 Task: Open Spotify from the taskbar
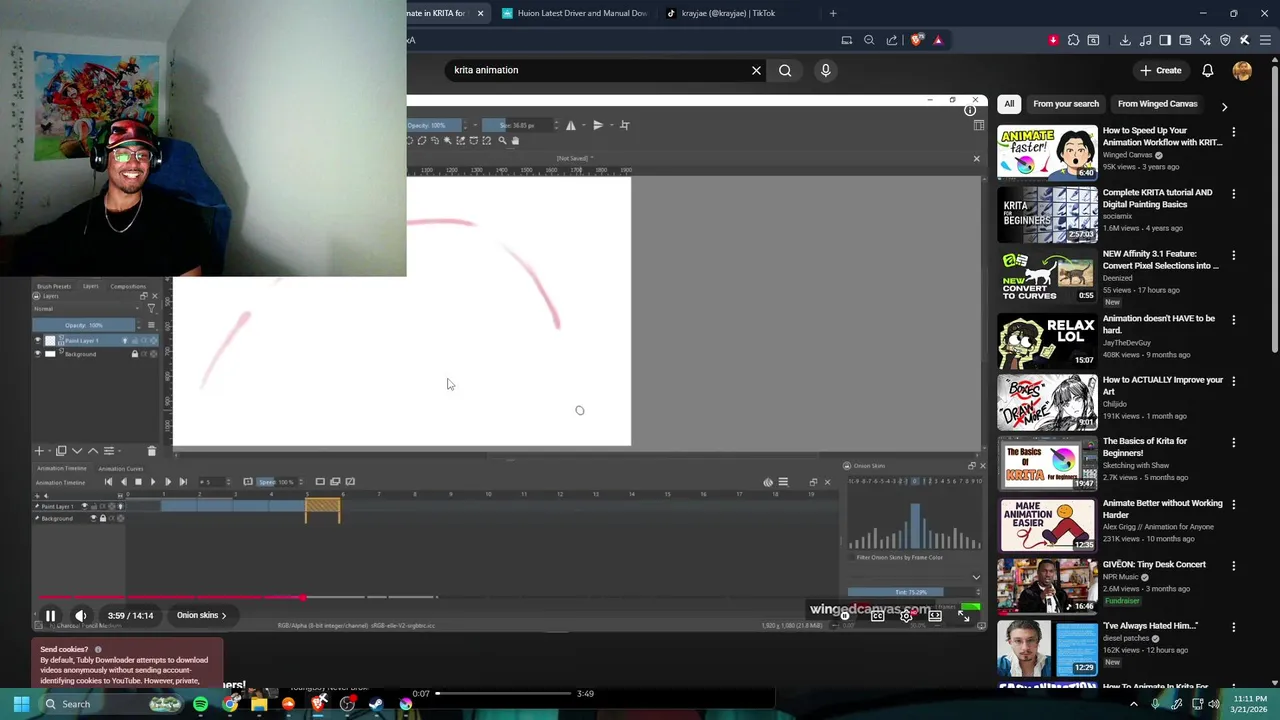coord(201,704)
